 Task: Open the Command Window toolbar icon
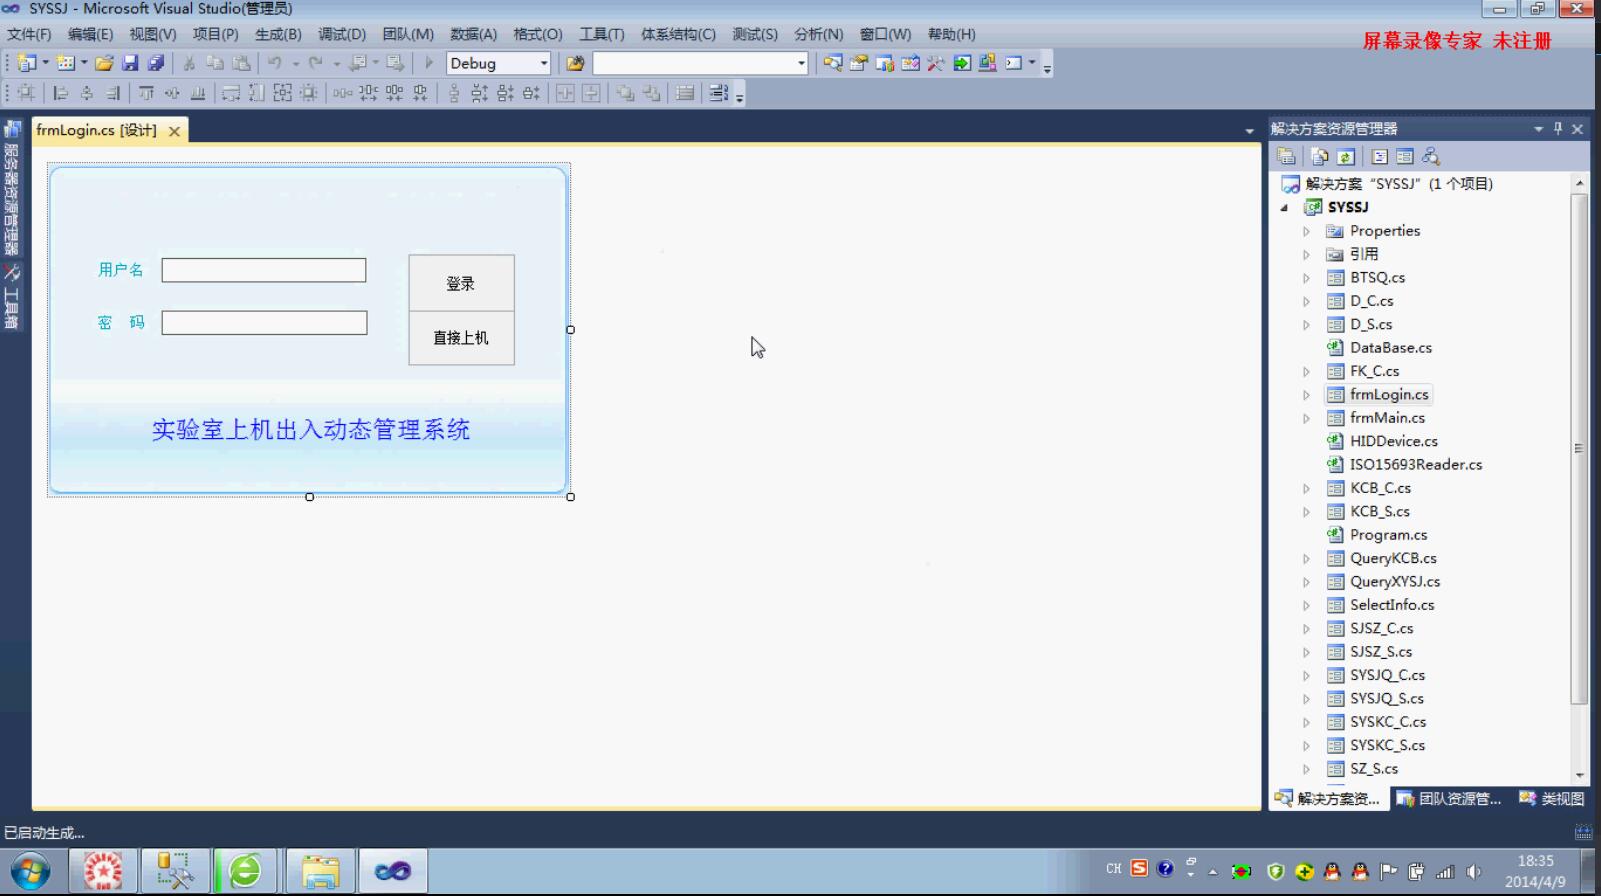(x=1014, y=63)
